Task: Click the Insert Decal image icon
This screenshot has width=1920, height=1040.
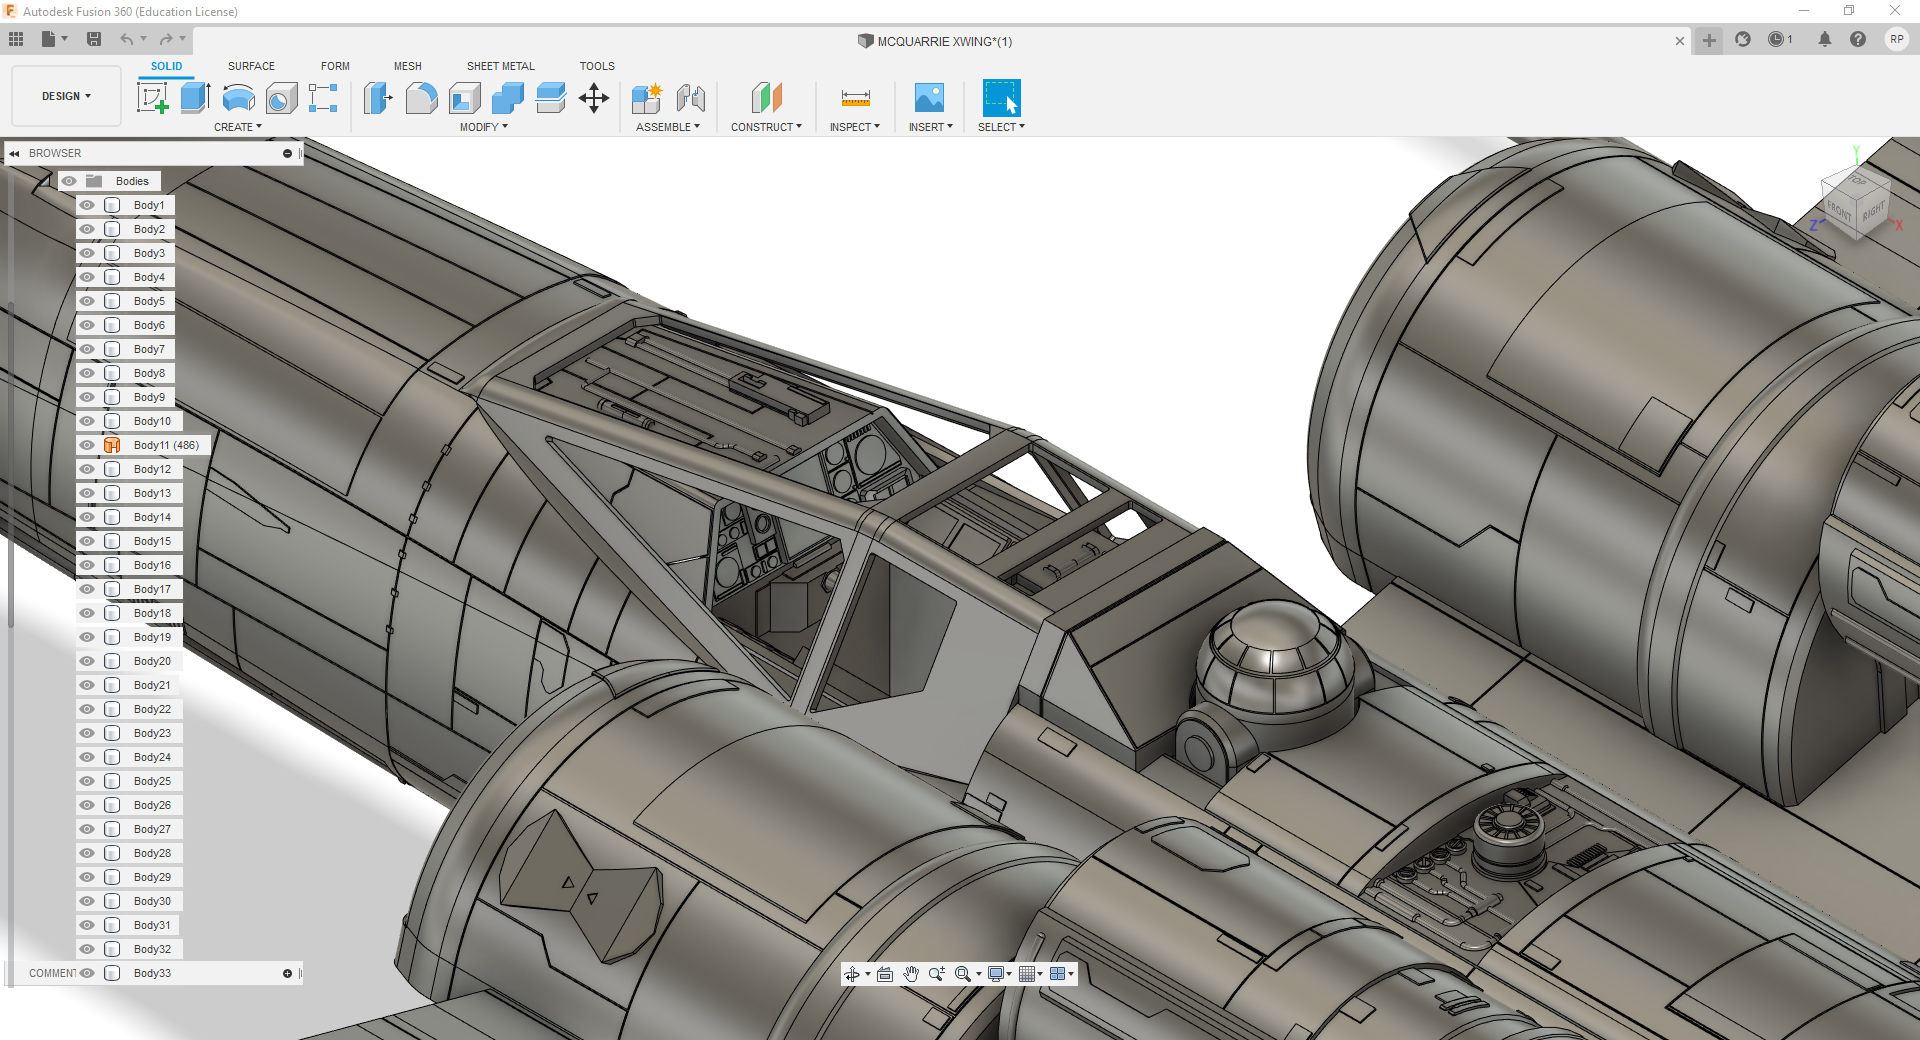Action: (x=929, y=98)
